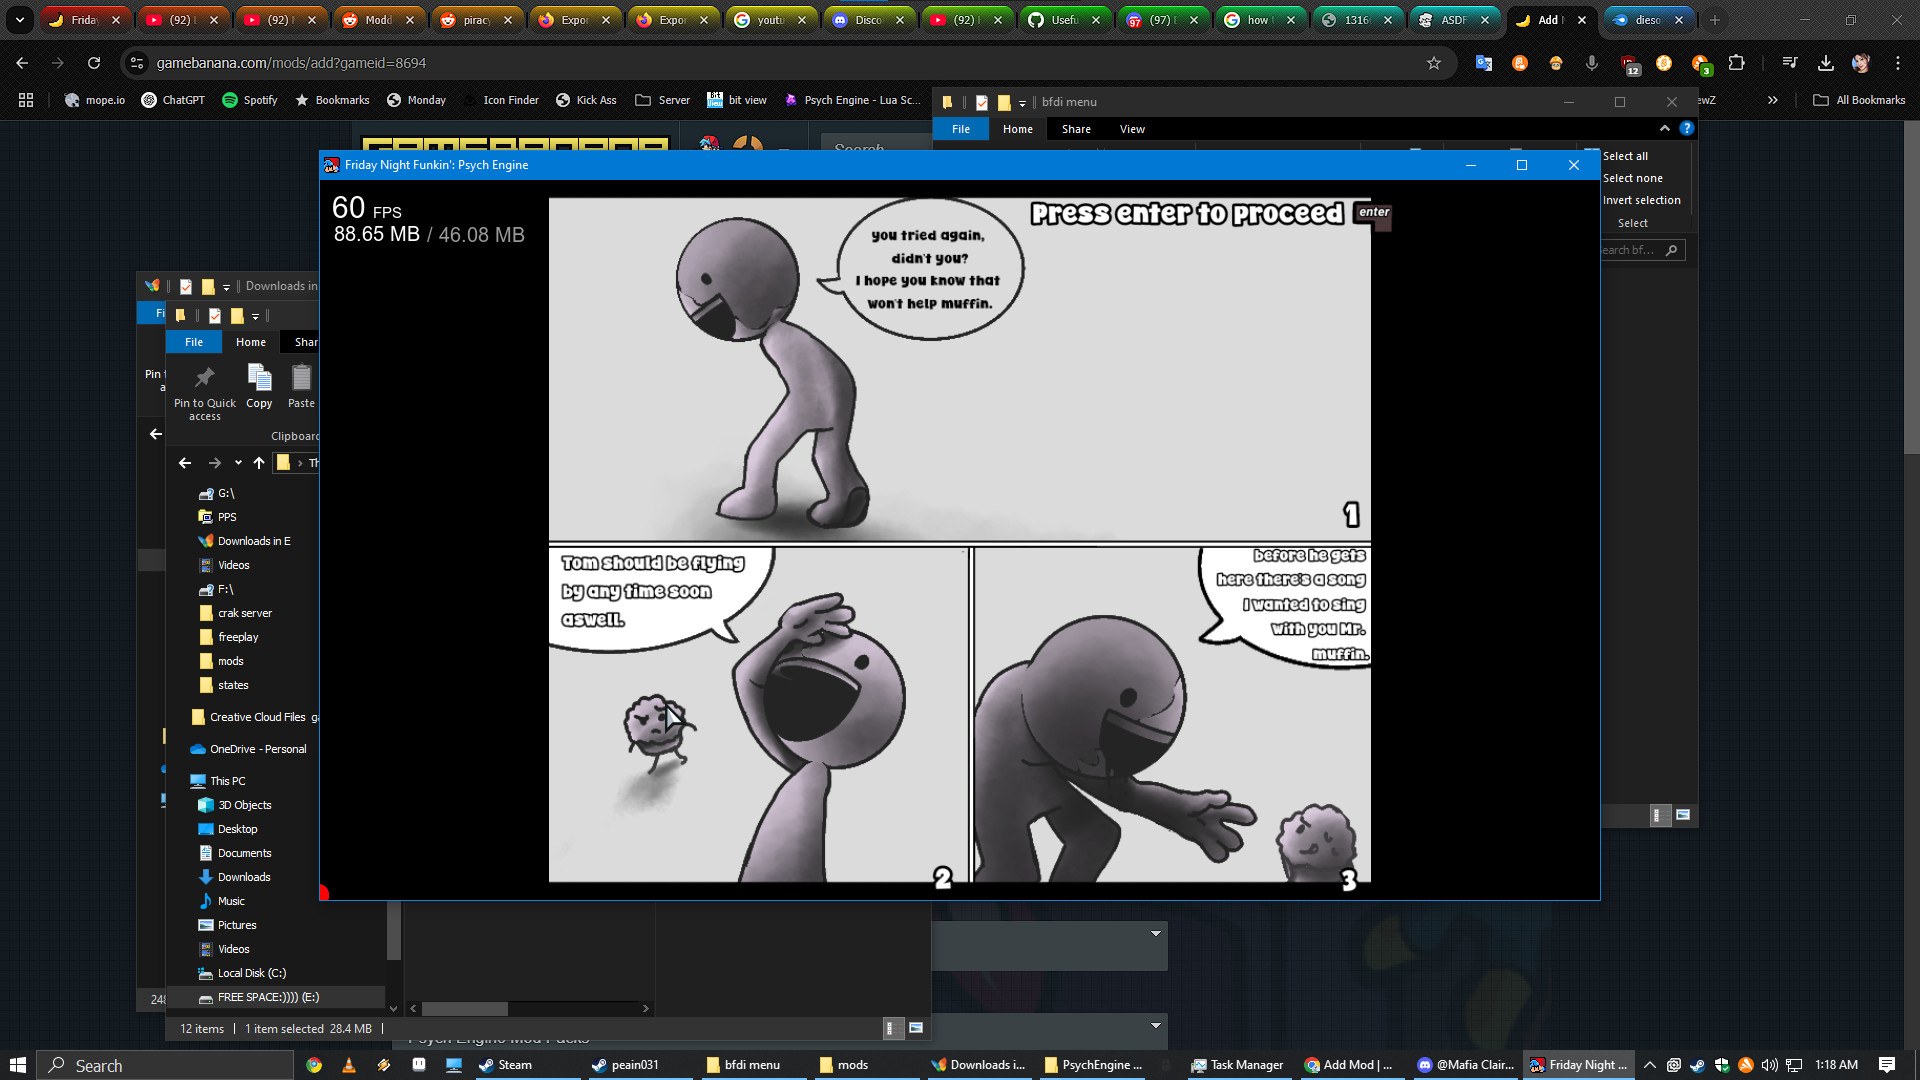Show hidden bookmarks overflow chevron
The image size is (1920, 1080).
coord(1773,100)
